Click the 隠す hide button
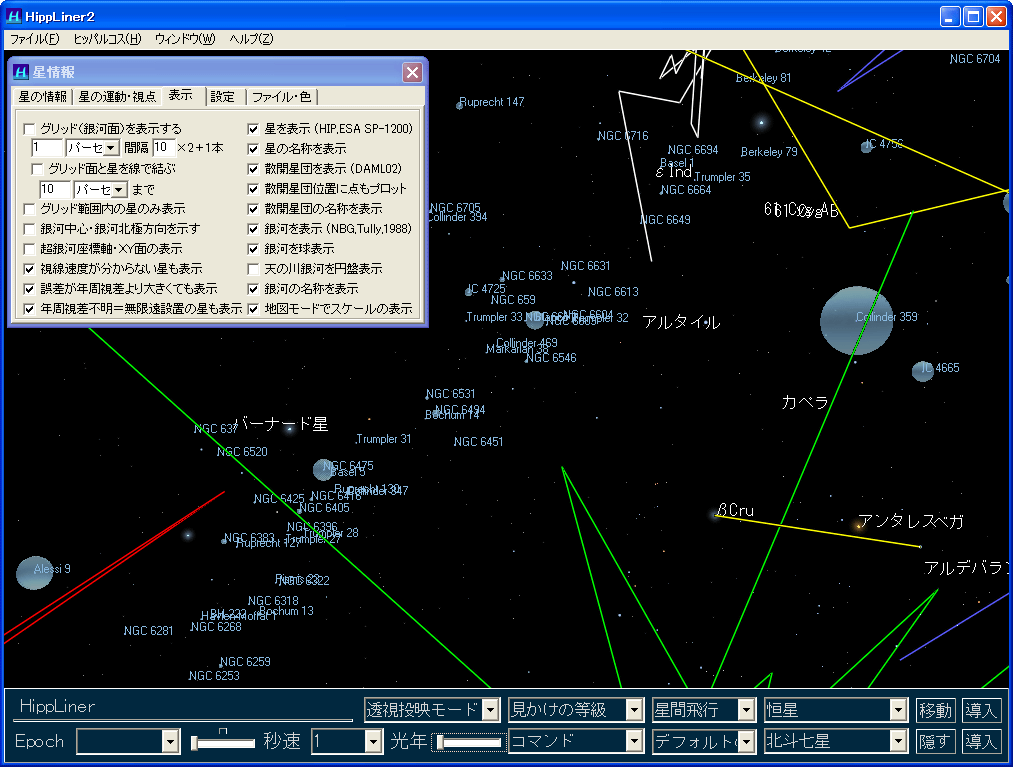Screen dimensions: 1013x767 (935, 742)
